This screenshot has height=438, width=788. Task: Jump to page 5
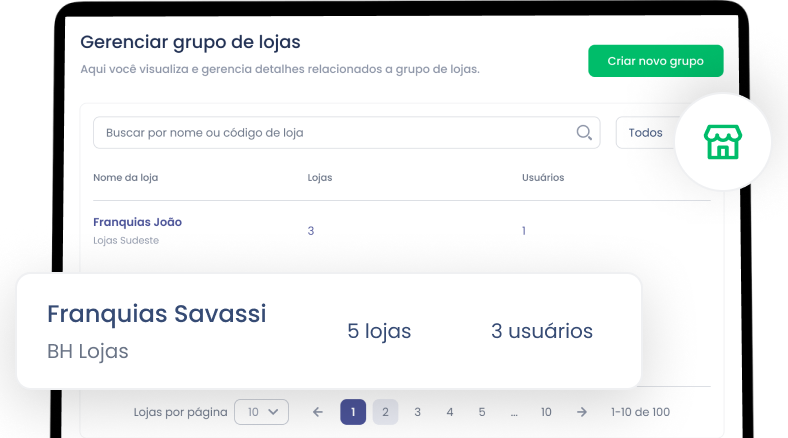[x=481, y=412]
